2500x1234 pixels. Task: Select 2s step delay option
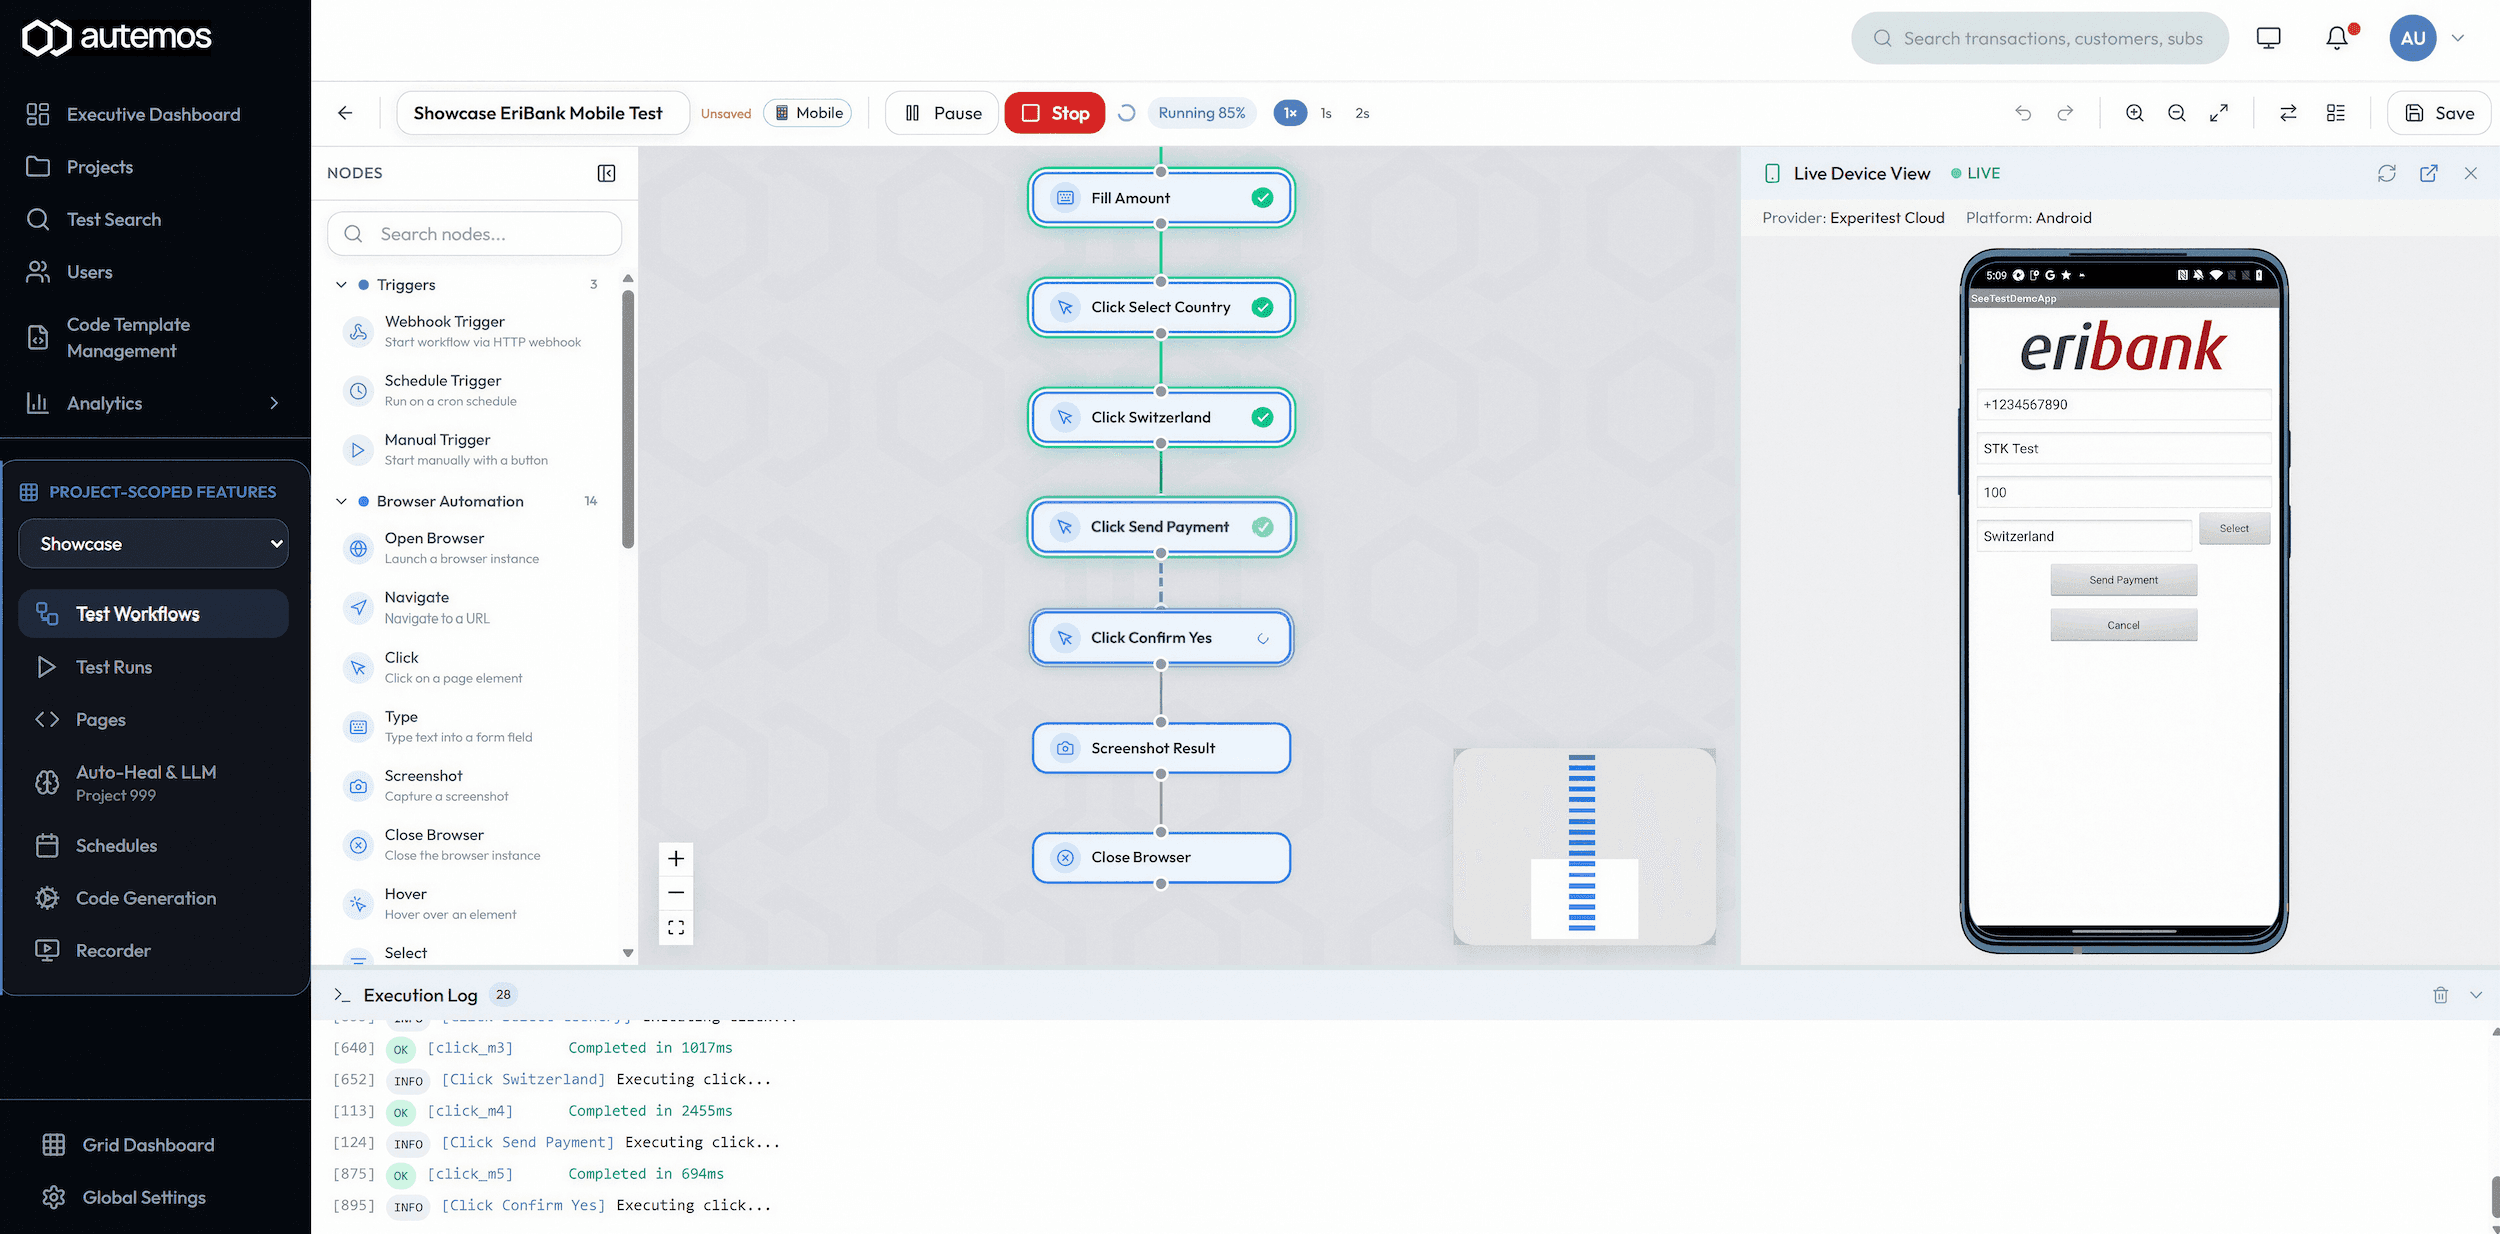click(1362, 113)
